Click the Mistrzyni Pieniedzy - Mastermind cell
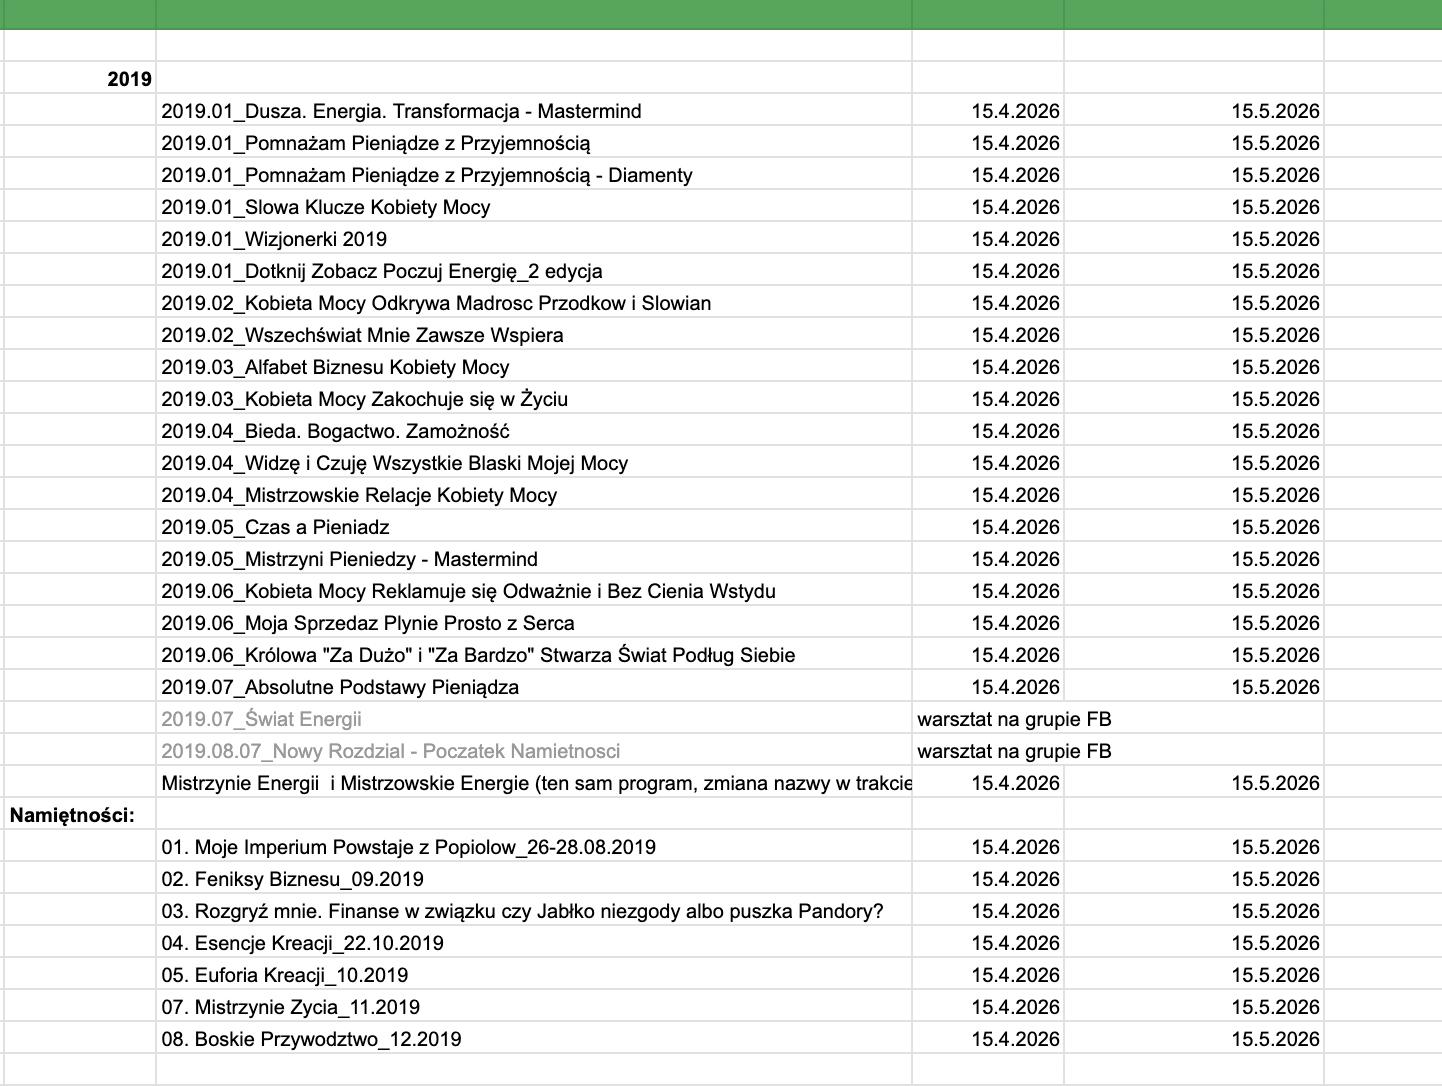1442x1086 pixels. (x=349, y=559)
